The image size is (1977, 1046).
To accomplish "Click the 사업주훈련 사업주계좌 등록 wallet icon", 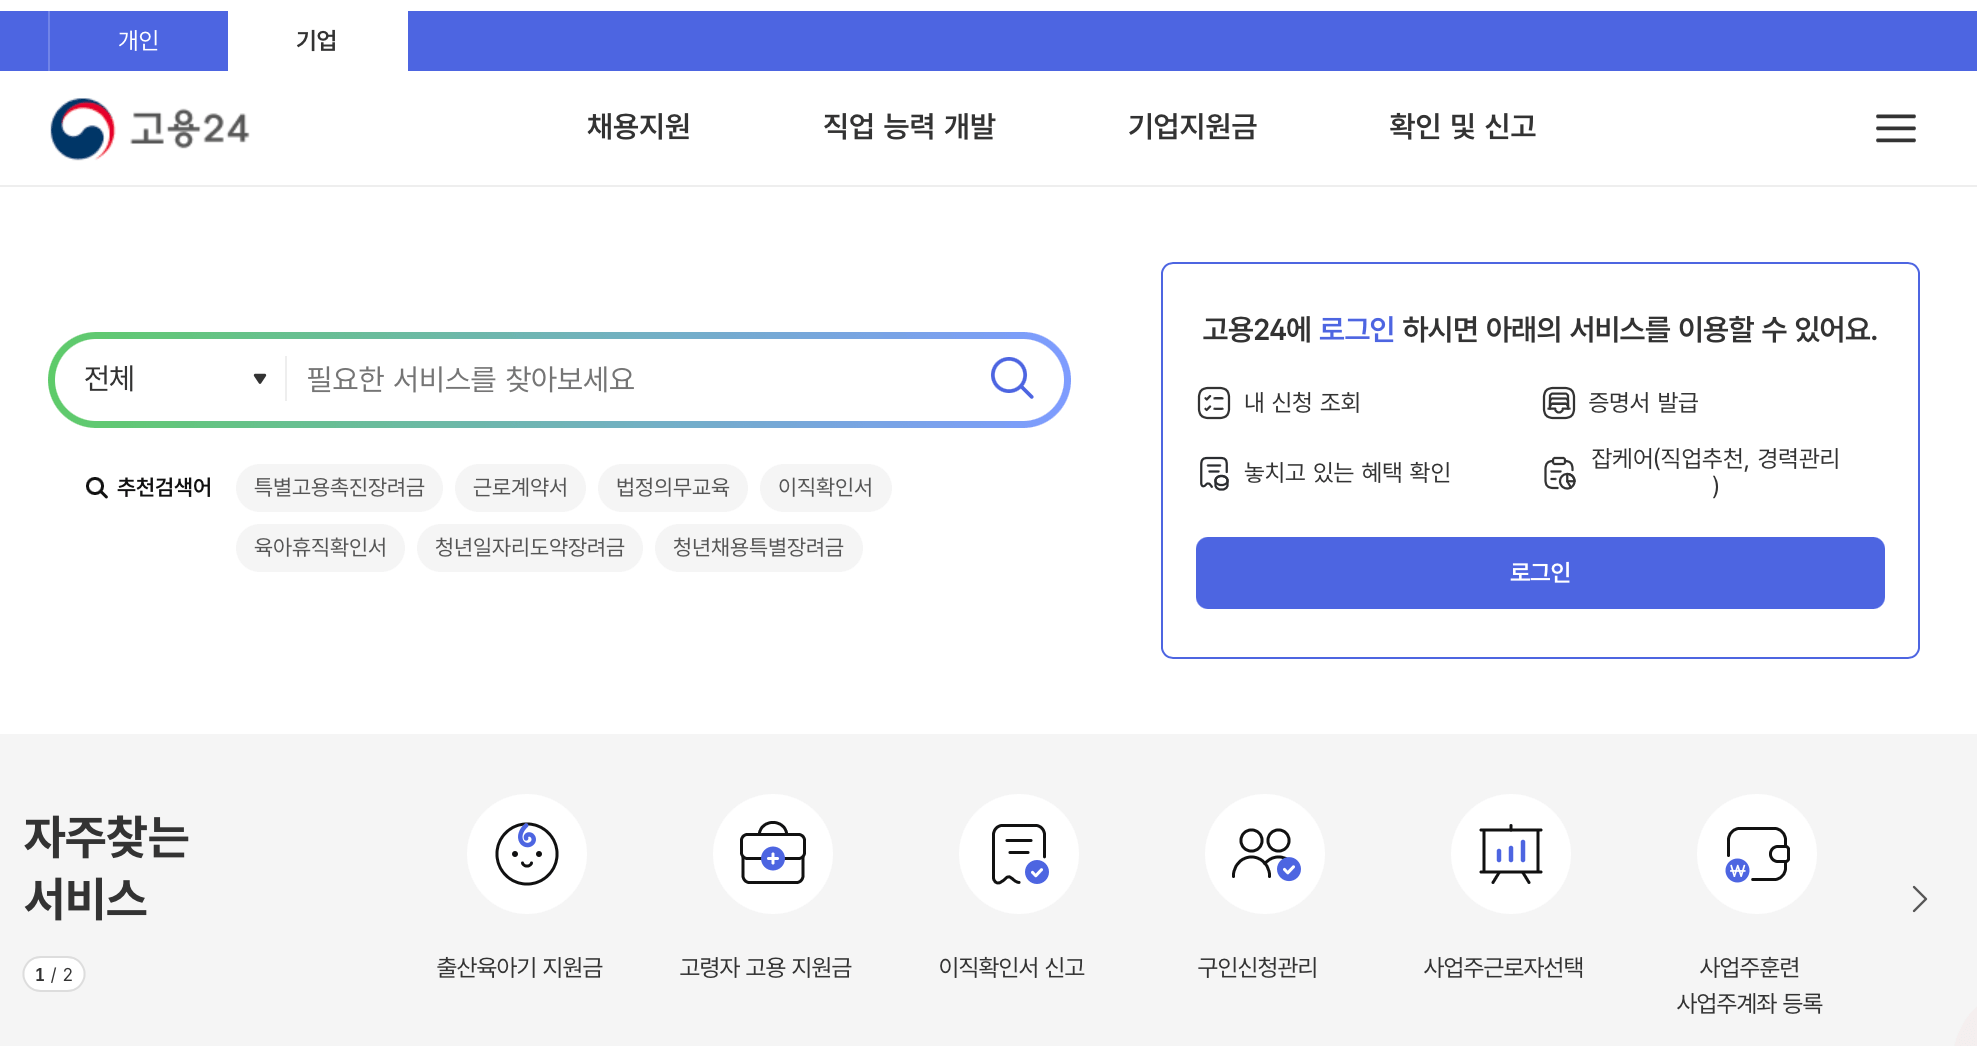I will click(1756, 853).
